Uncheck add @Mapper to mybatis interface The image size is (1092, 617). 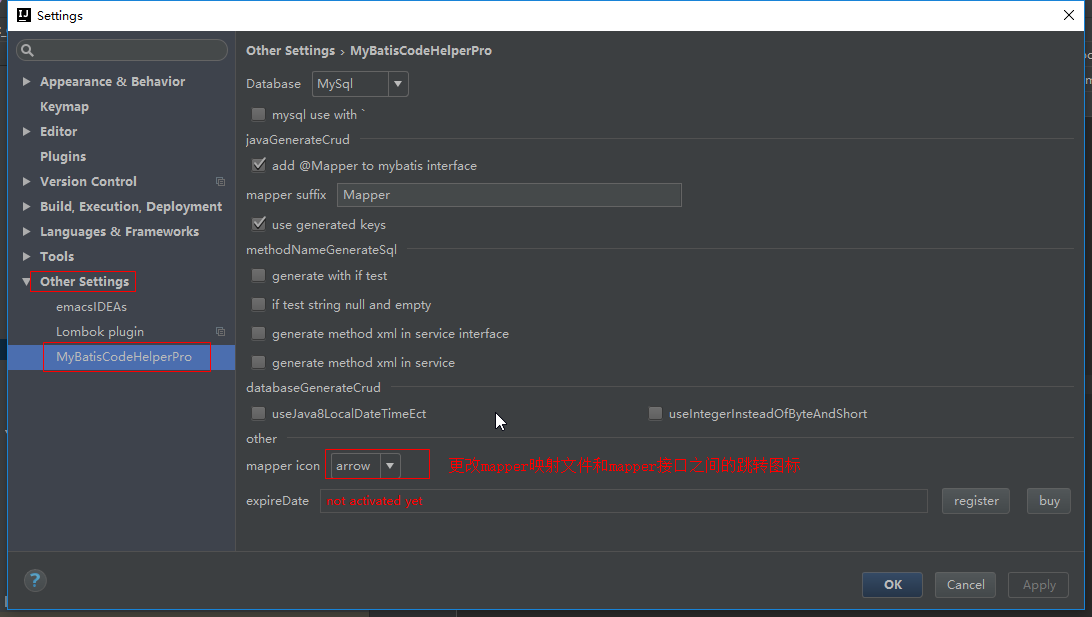(258, 165)
